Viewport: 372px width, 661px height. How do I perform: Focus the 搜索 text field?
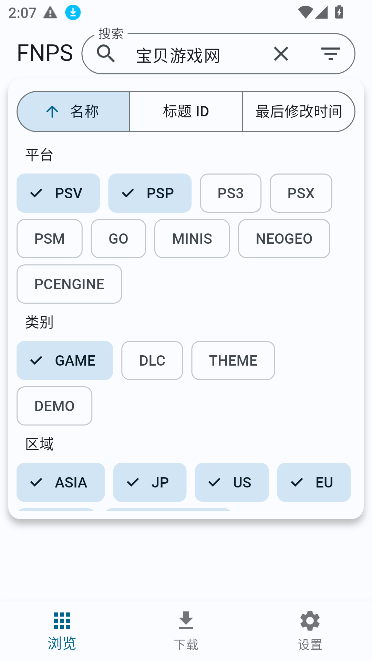[198, 55]
